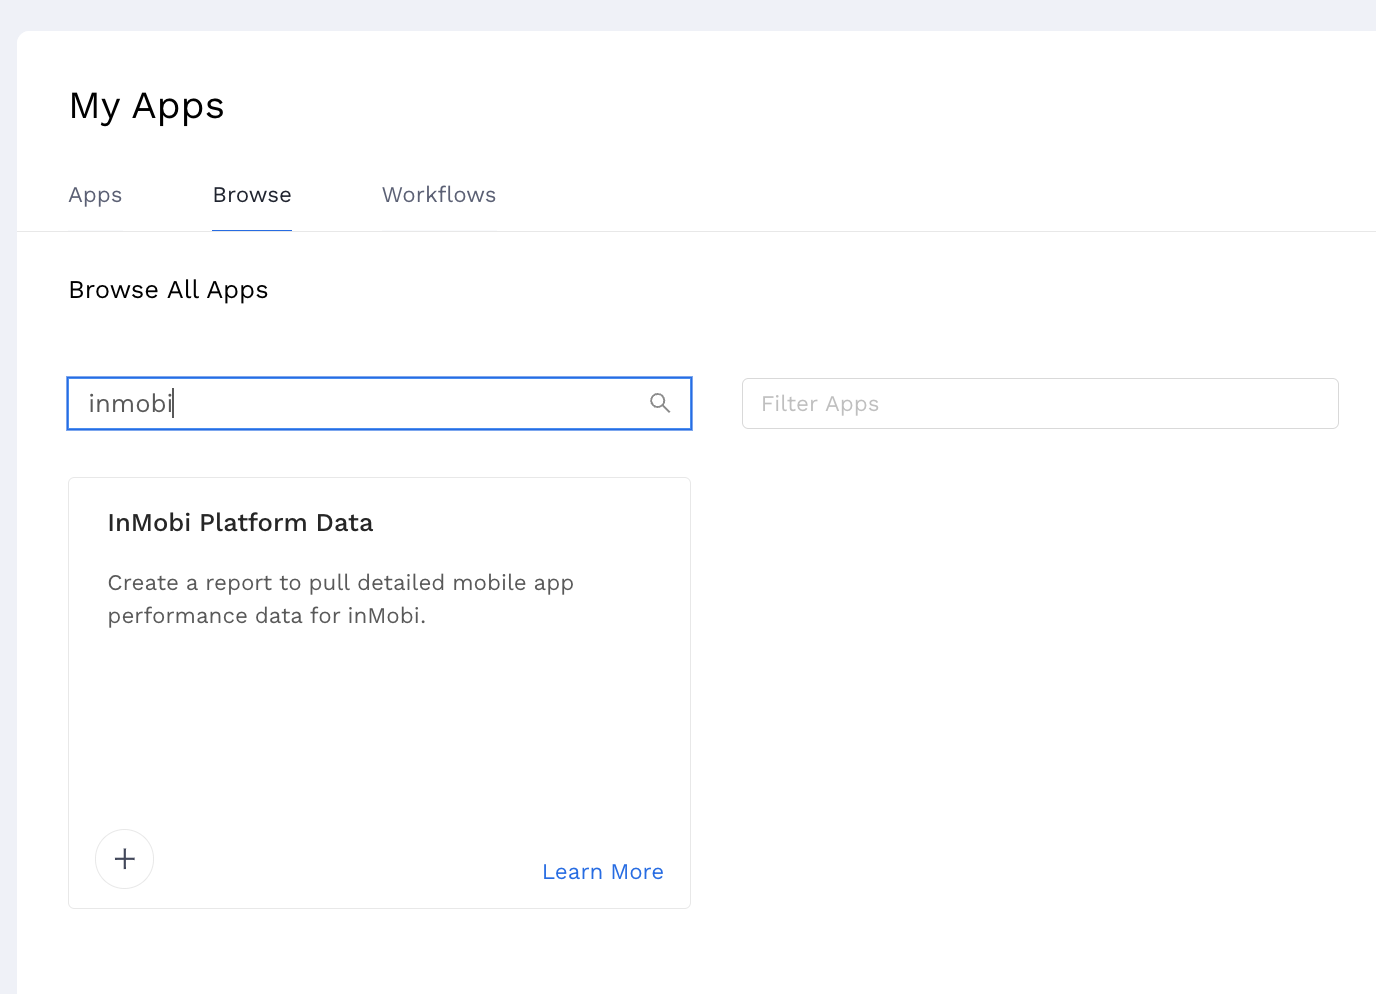1376x994 pixels.
Task: Click the InMobi card description text
Action: point(340,599)
